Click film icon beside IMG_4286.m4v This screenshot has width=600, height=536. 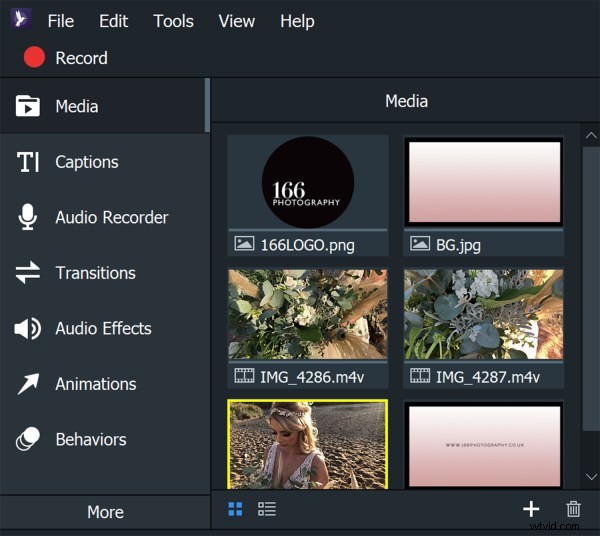click(x=244, y=376)
